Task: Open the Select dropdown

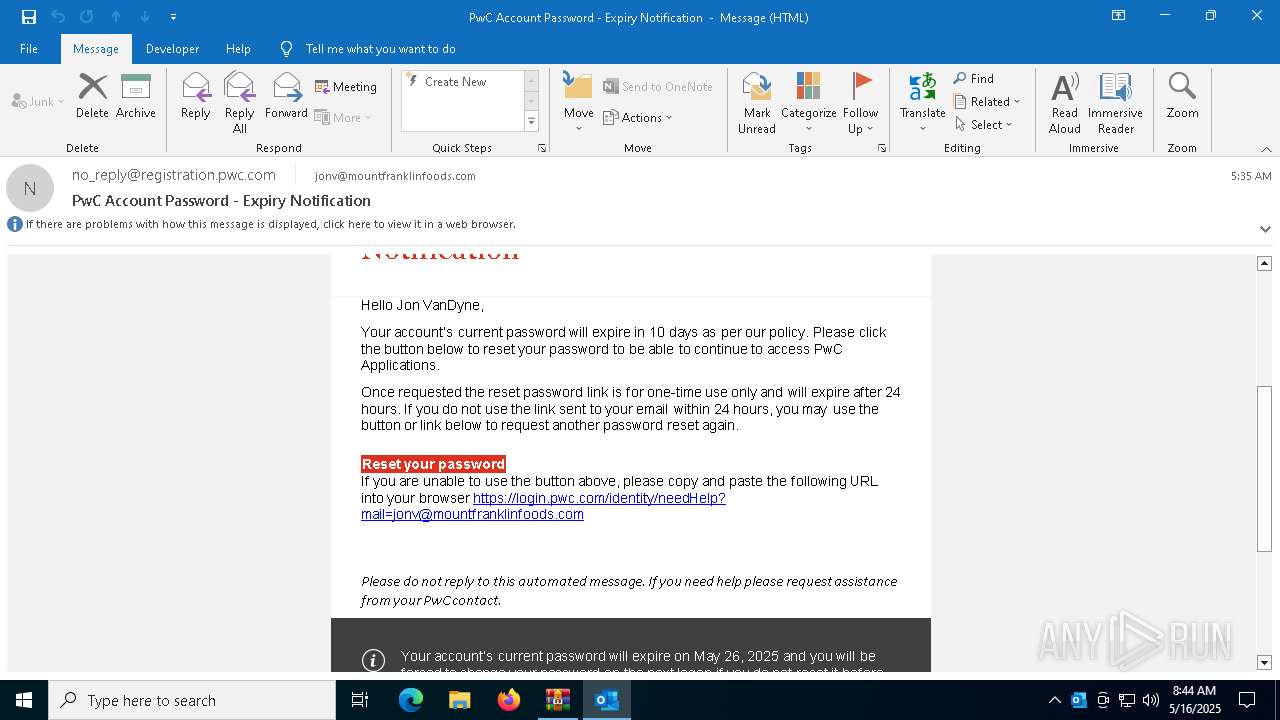Action: (x=983, y=124)
